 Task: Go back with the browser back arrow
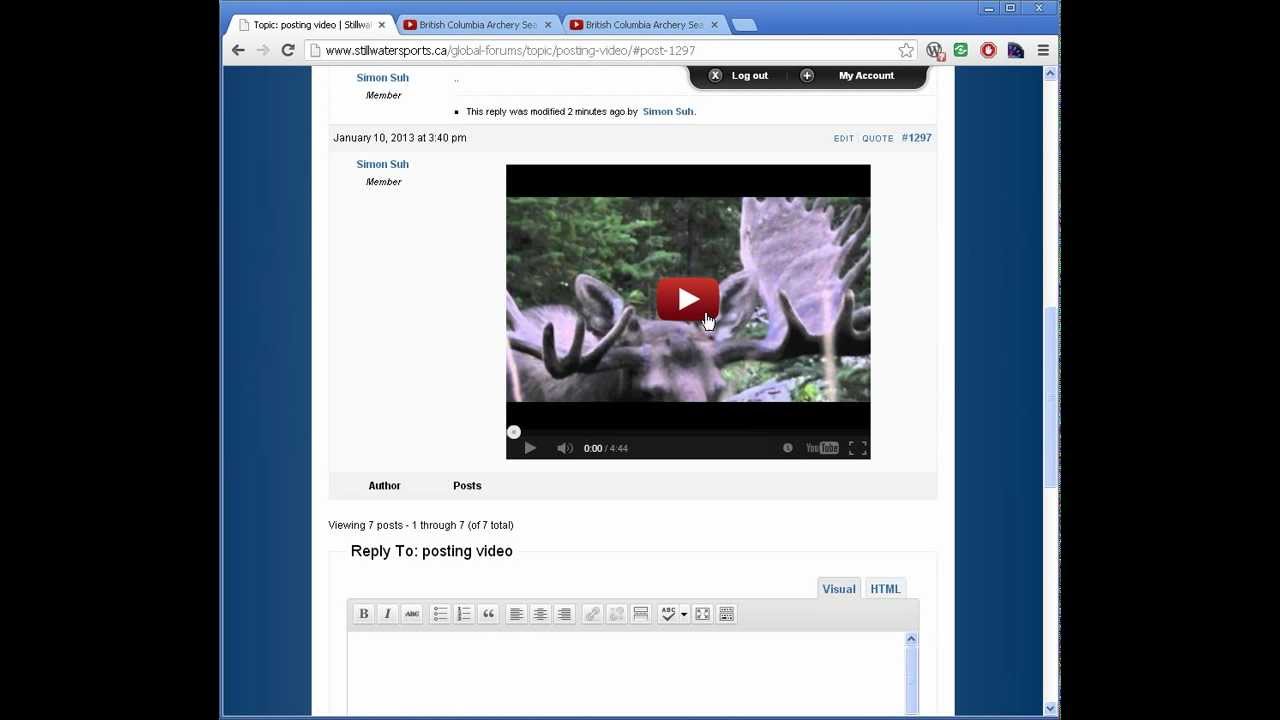click(x=238, y=50)
